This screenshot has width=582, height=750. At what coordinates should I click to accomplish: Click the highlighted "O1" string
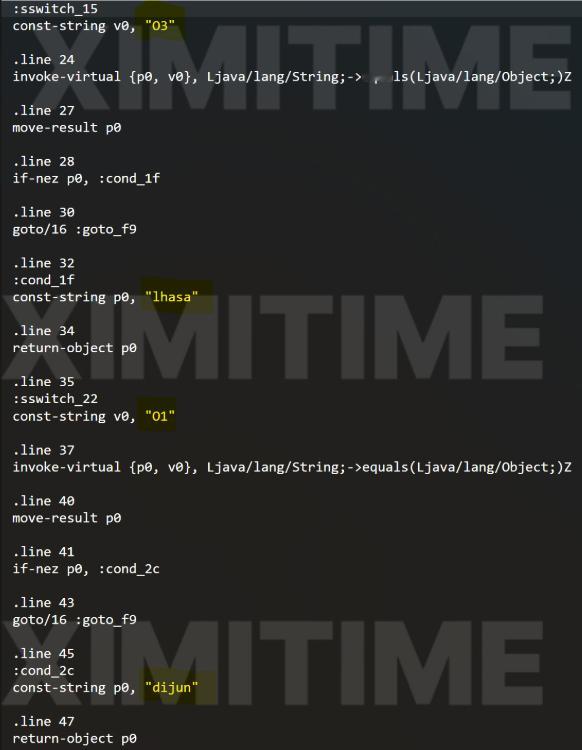pos(160,416)
